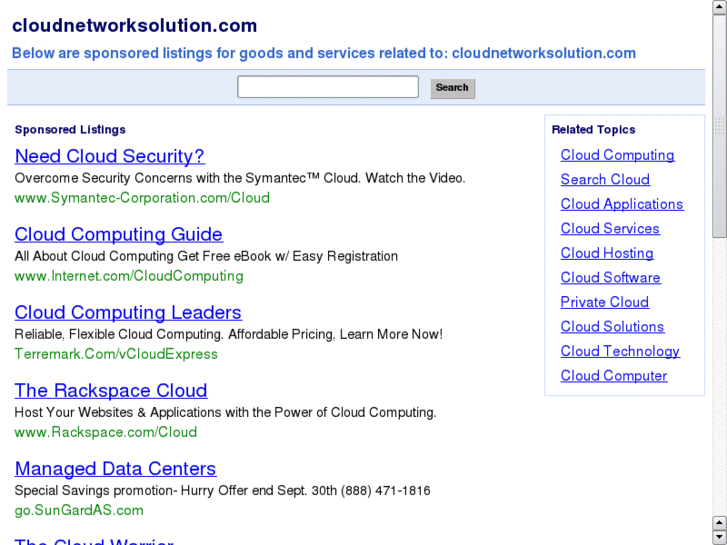
Task: Click Cloud Computer related topic
Action: pos(614,376)
